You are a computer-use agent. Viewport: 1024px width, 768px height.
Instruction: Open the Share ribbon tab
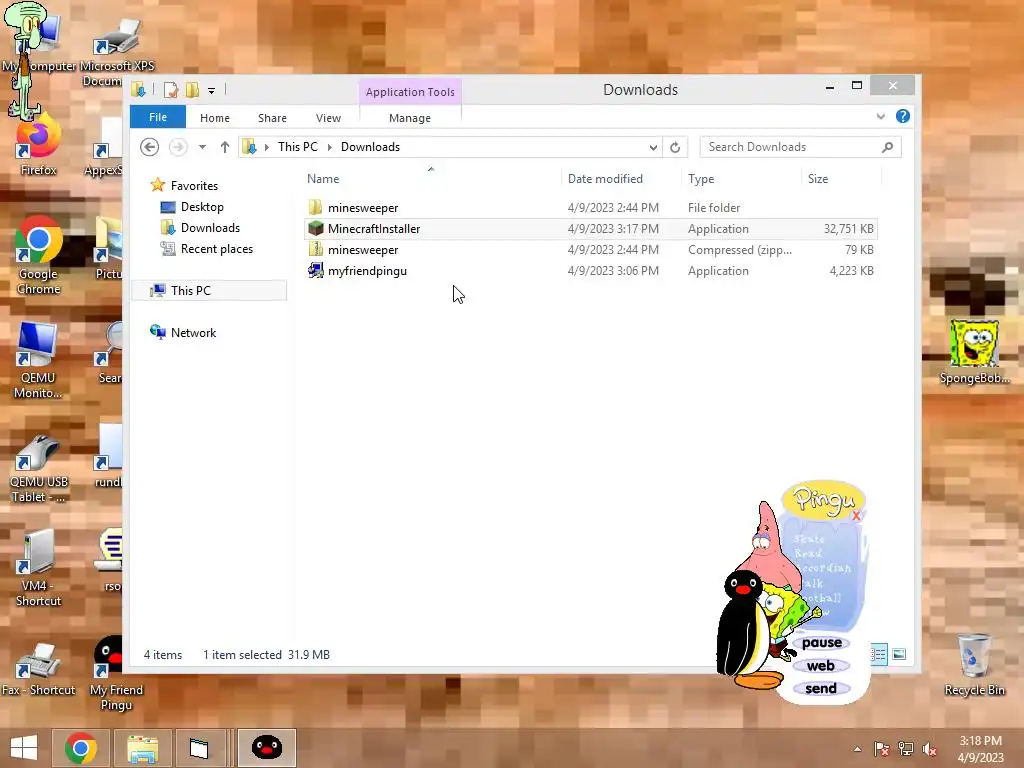(272, 118)
